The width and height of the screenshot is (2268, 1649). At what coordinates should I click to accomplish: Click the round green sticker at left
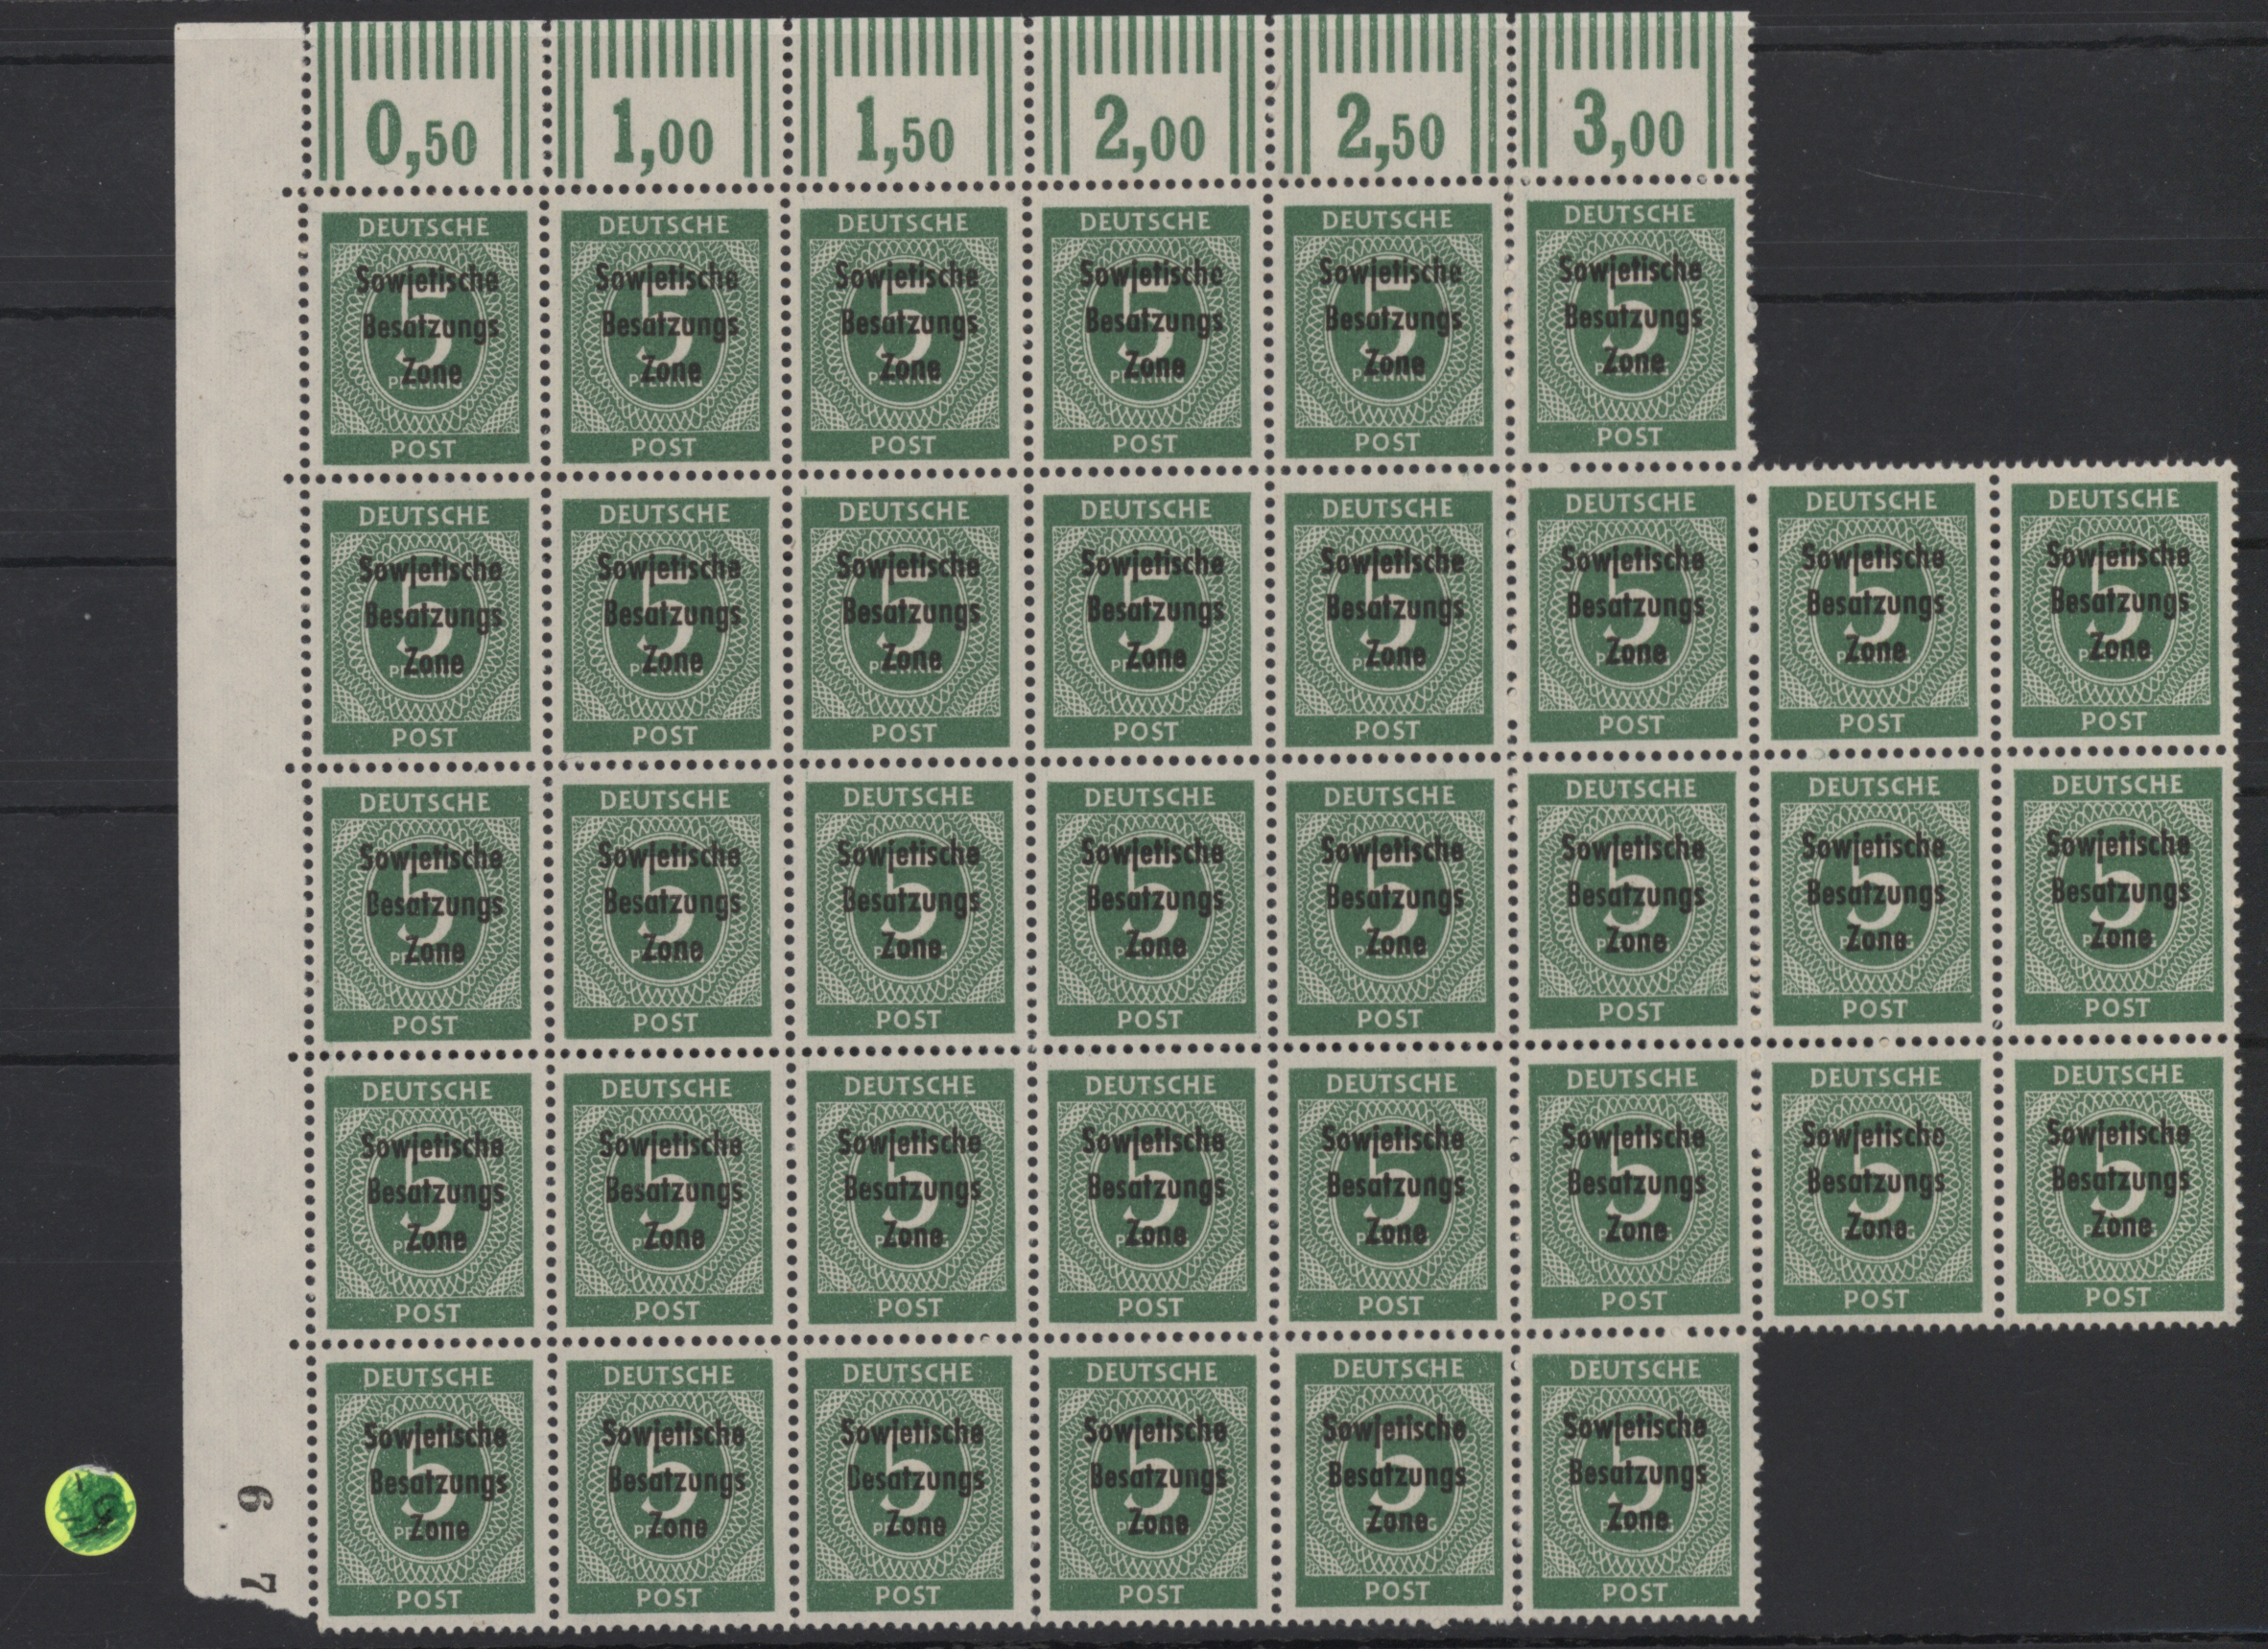coord(93,1511)
